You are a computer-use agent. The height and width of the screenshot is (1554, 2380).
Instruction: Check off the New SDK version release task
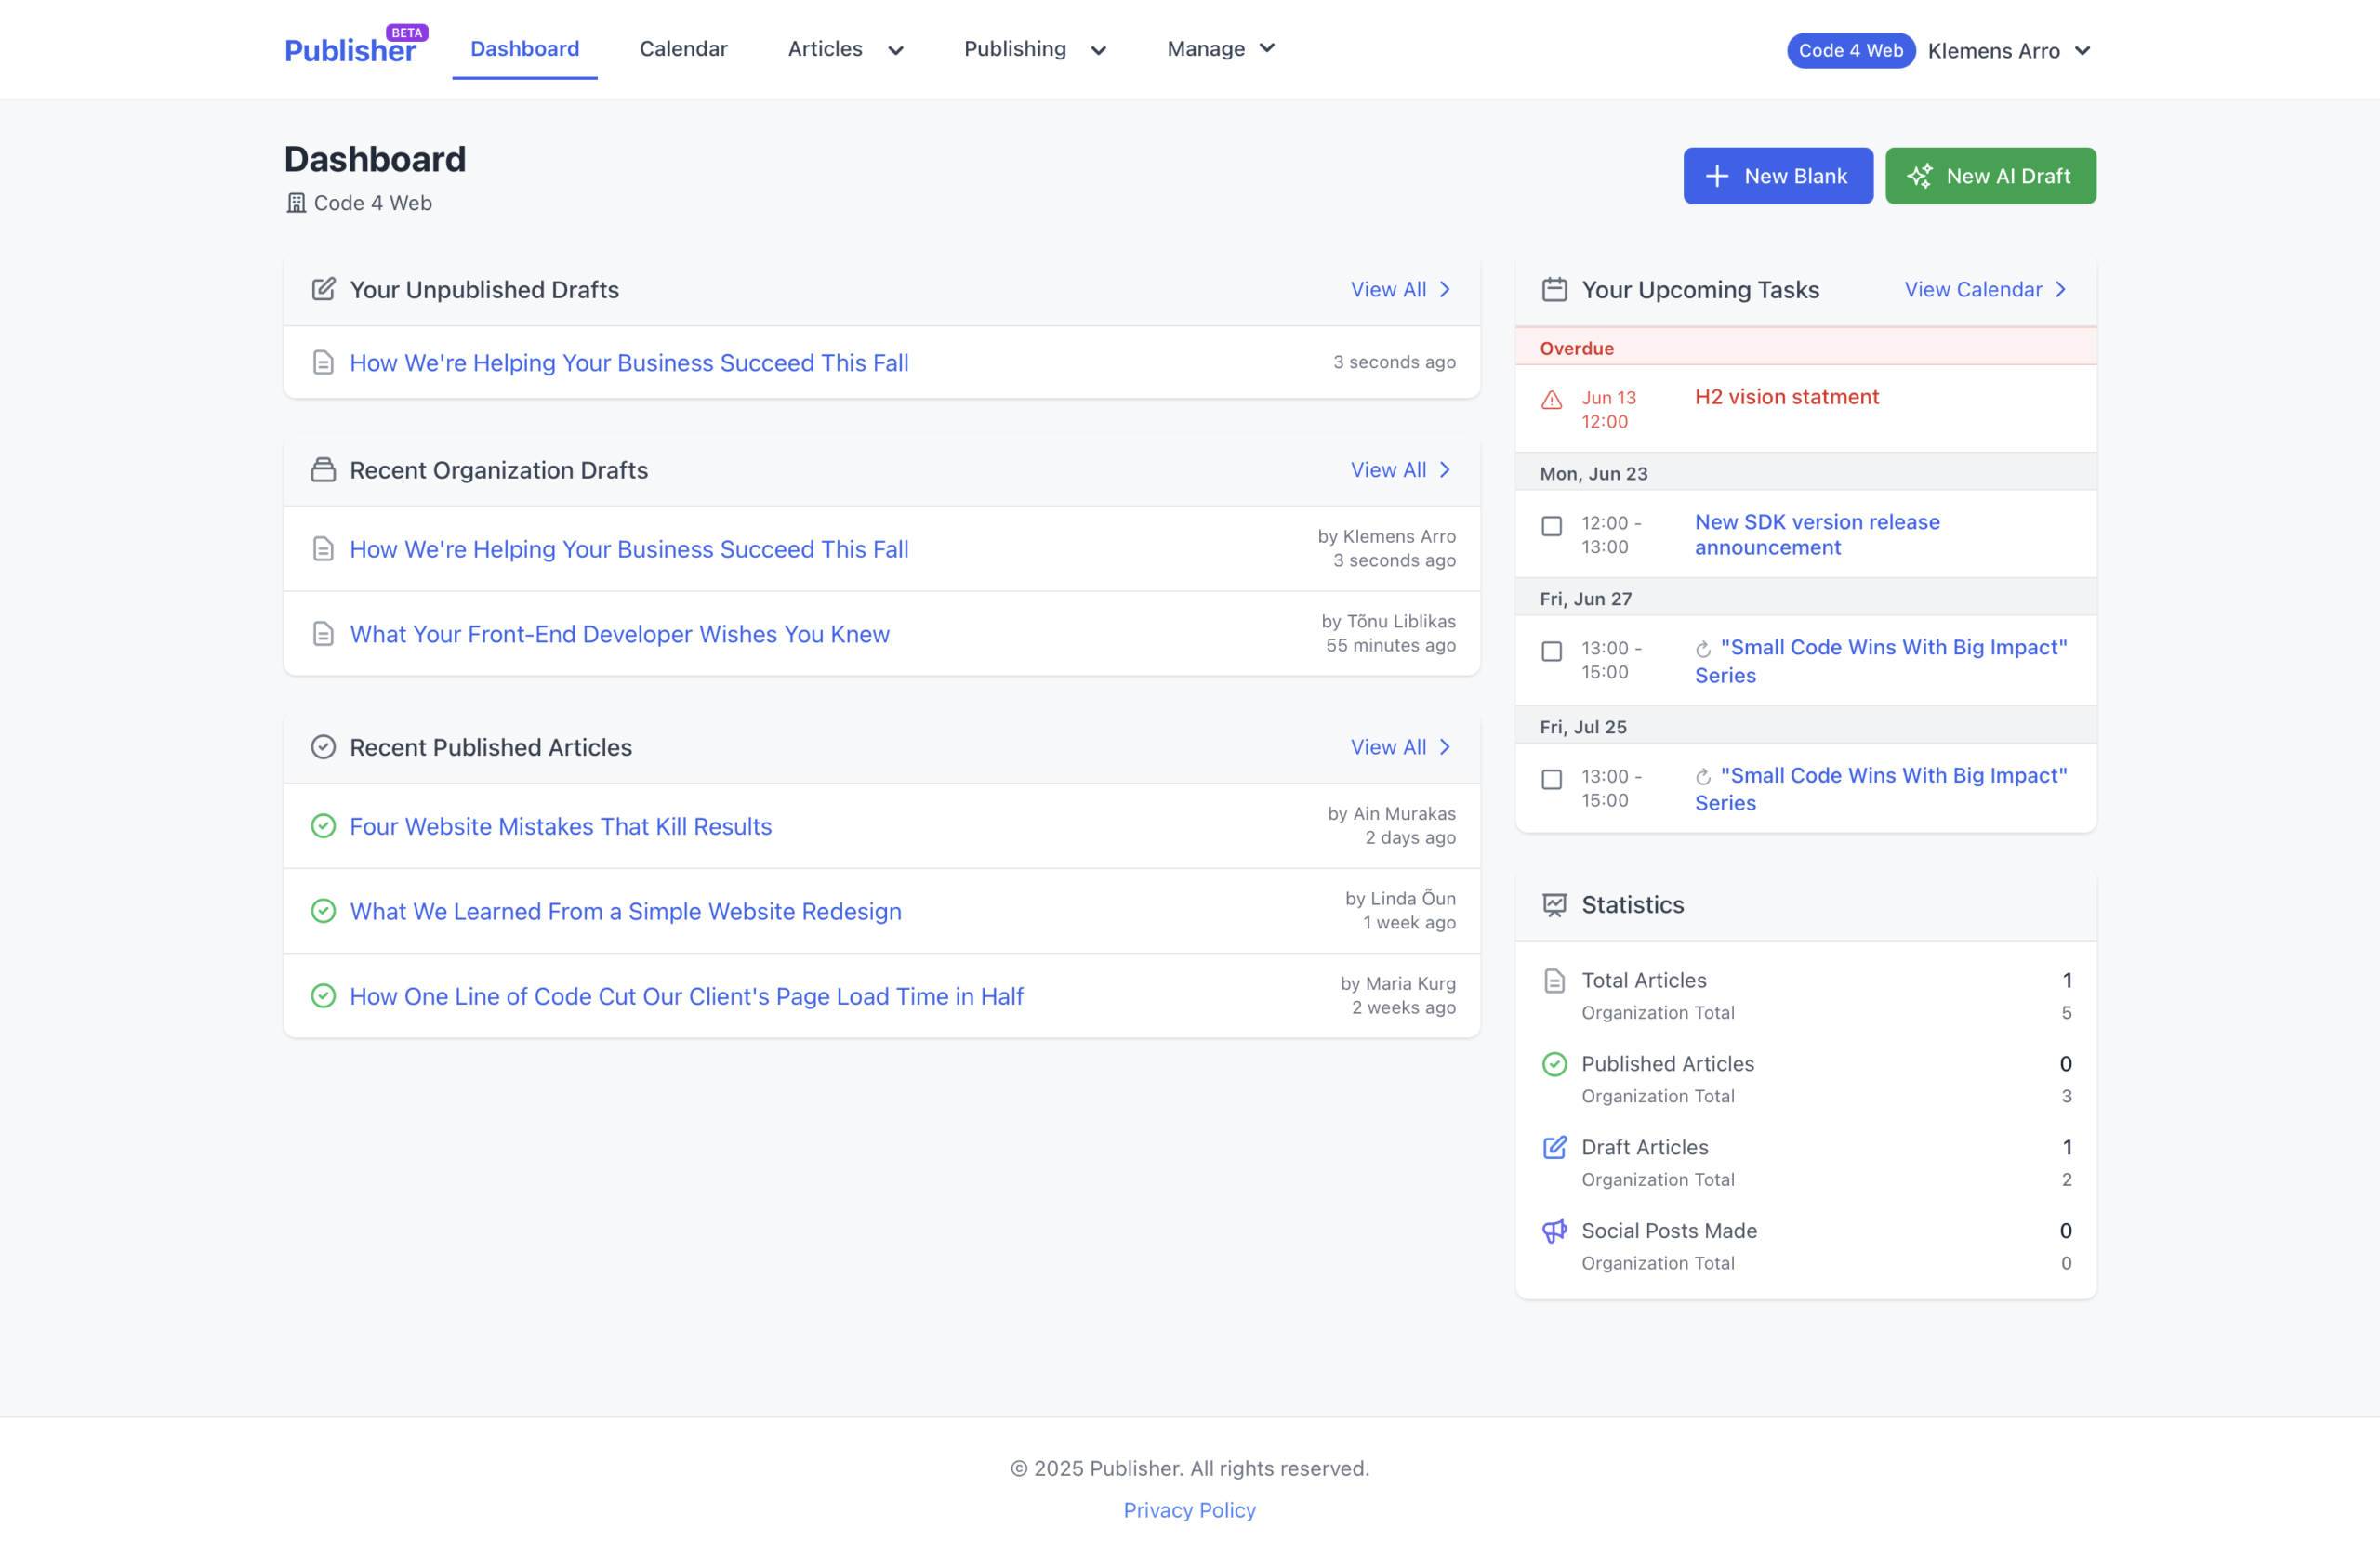point(1551,526)
